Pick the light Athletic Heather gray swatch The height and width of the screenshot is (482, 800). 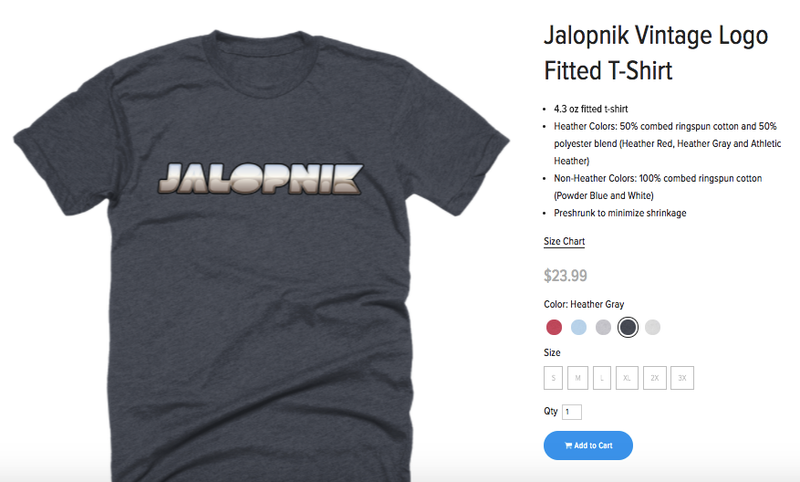pyautogui.click(x=603, y=327)
